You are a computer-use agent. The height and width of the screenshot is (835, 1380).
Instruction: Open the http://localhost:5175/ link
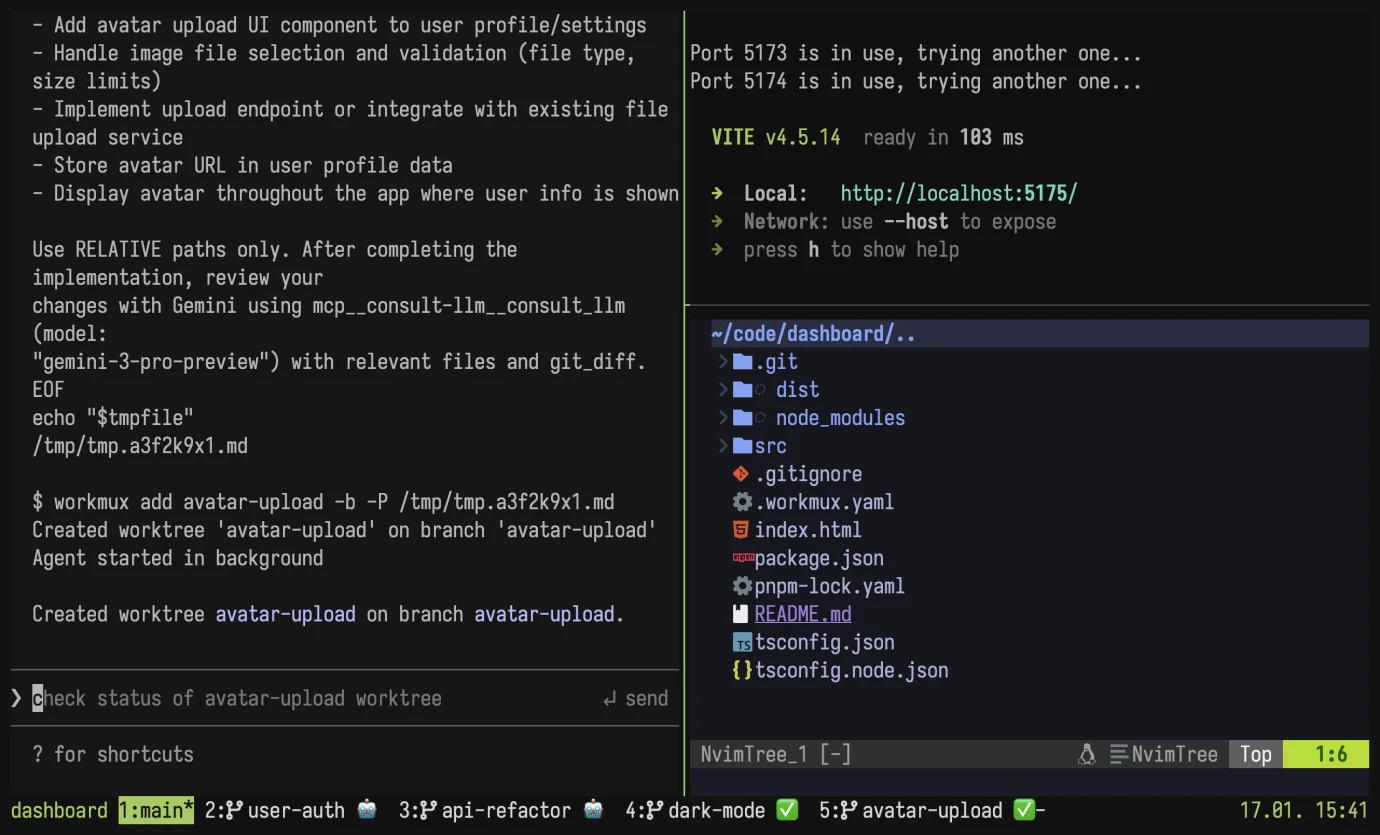pos(959,194)
